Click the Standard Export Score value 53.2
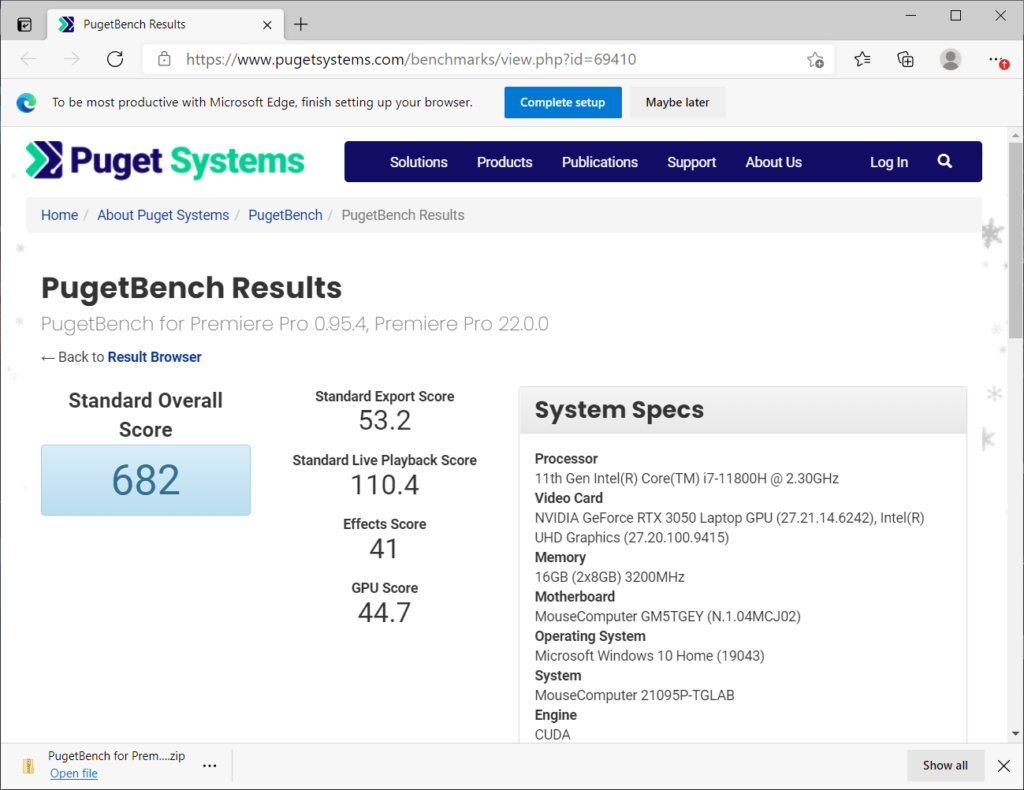This screenshot has width=1024, height=790. (385, 420)
